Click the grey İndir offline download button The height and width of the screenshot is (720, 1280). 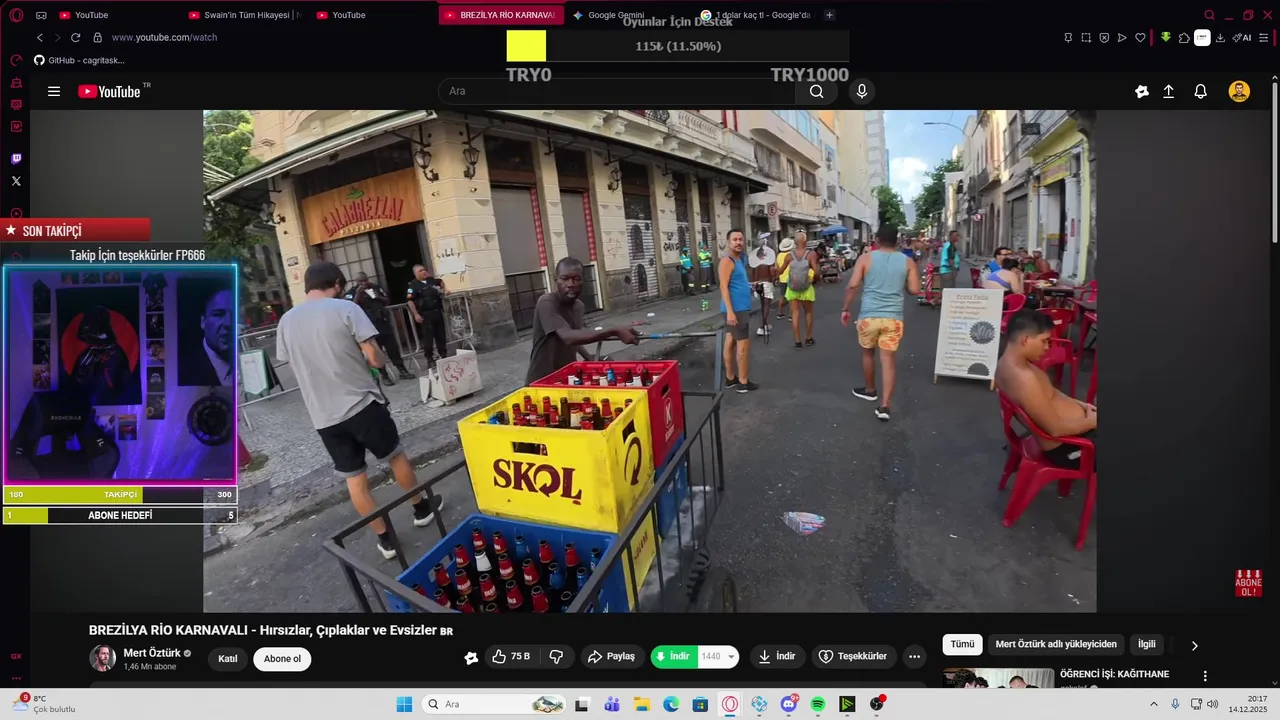[777, 657]
